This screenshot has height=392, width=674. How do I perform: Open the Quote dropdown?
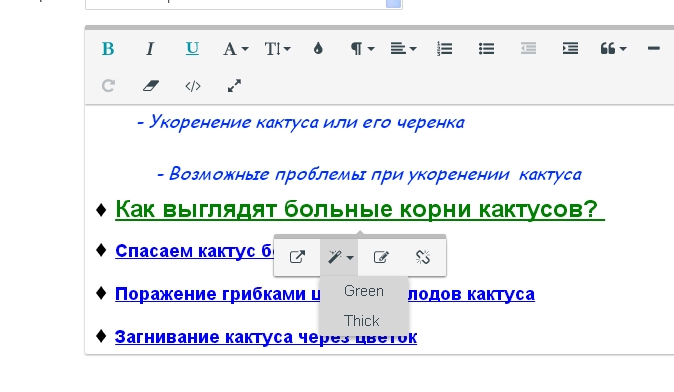(x=613, y=49)
